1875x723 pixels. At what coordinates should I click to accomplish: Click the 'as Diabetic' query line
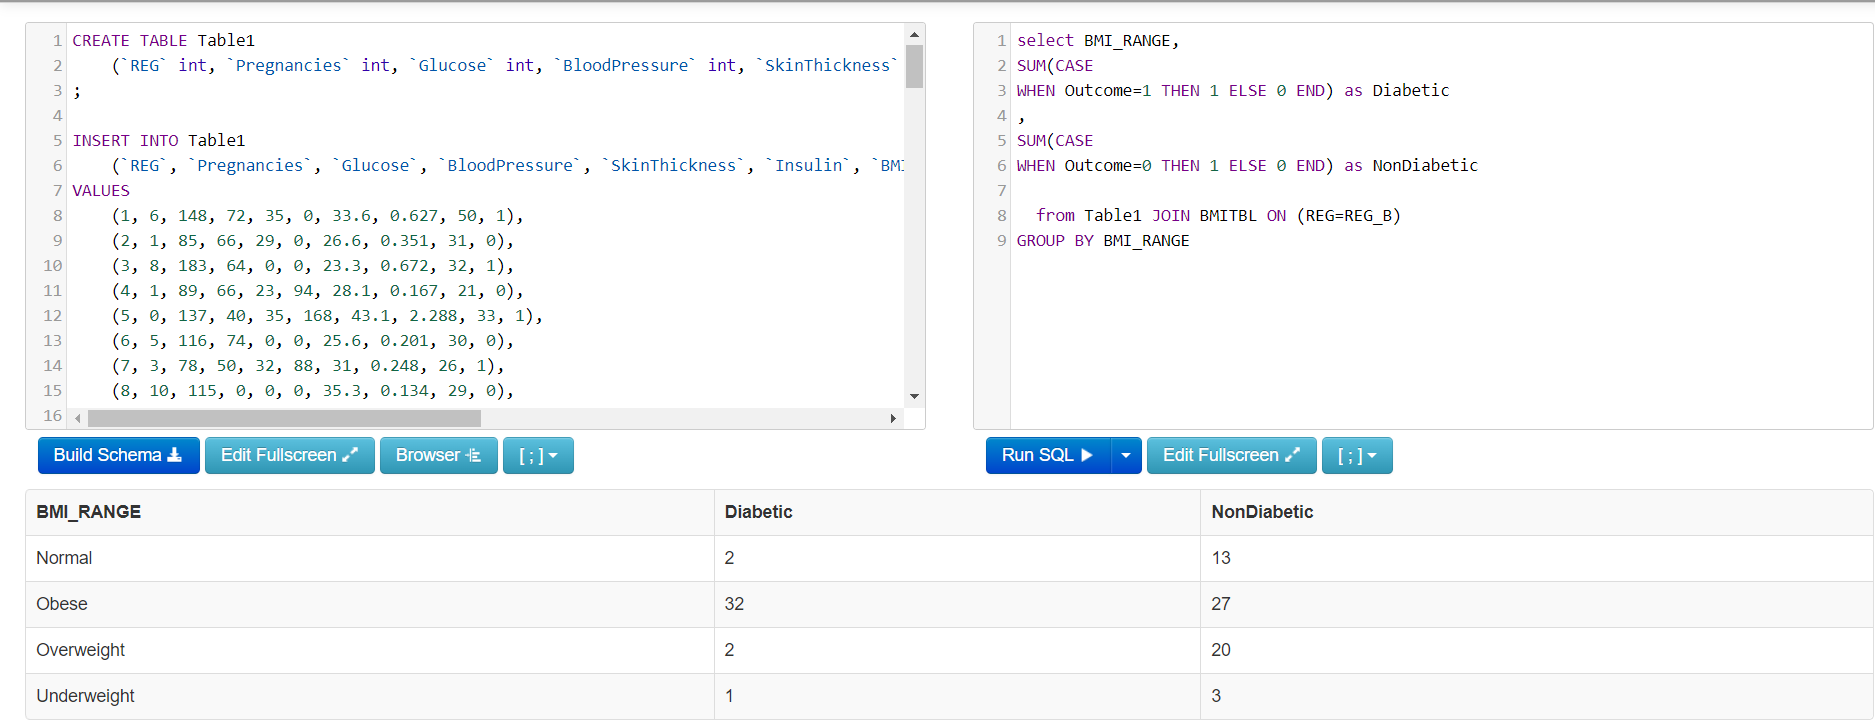(x=1233, y=91)
